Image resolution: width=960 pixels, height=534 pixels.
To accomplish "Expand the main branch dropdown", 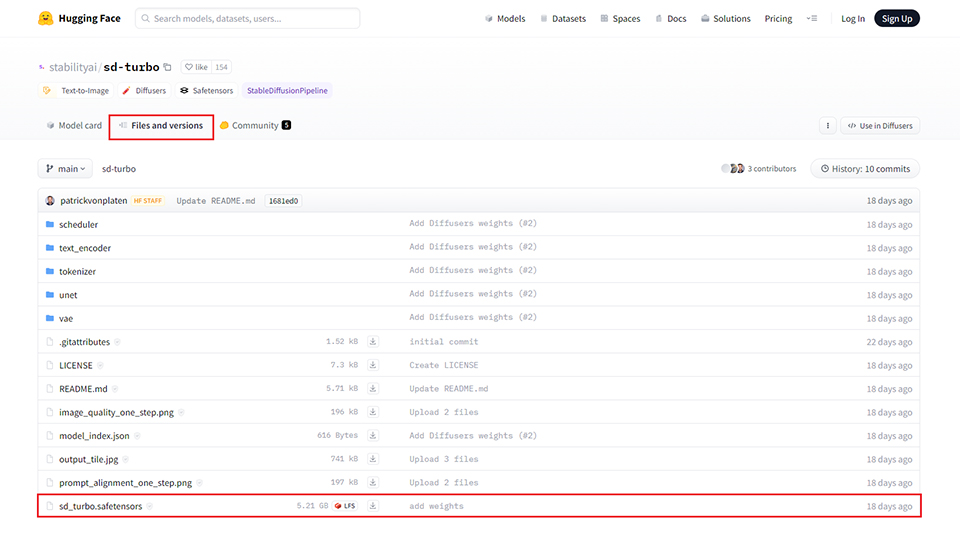I will [x=65, y=169].
